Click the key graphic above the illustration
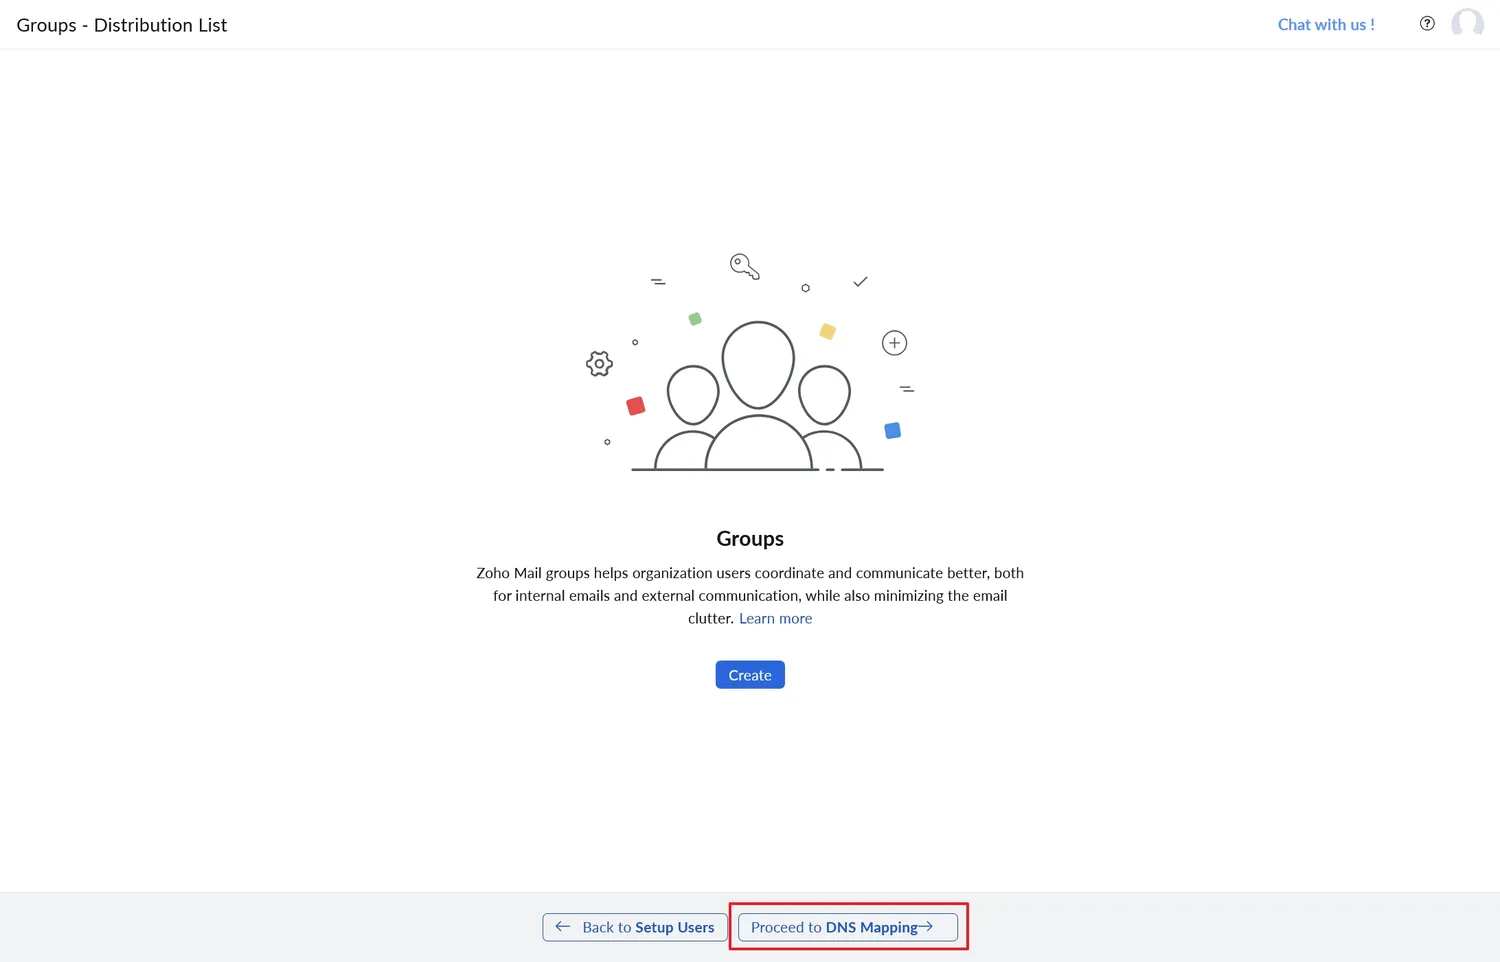1500x962 pixels. coord(742,264)
